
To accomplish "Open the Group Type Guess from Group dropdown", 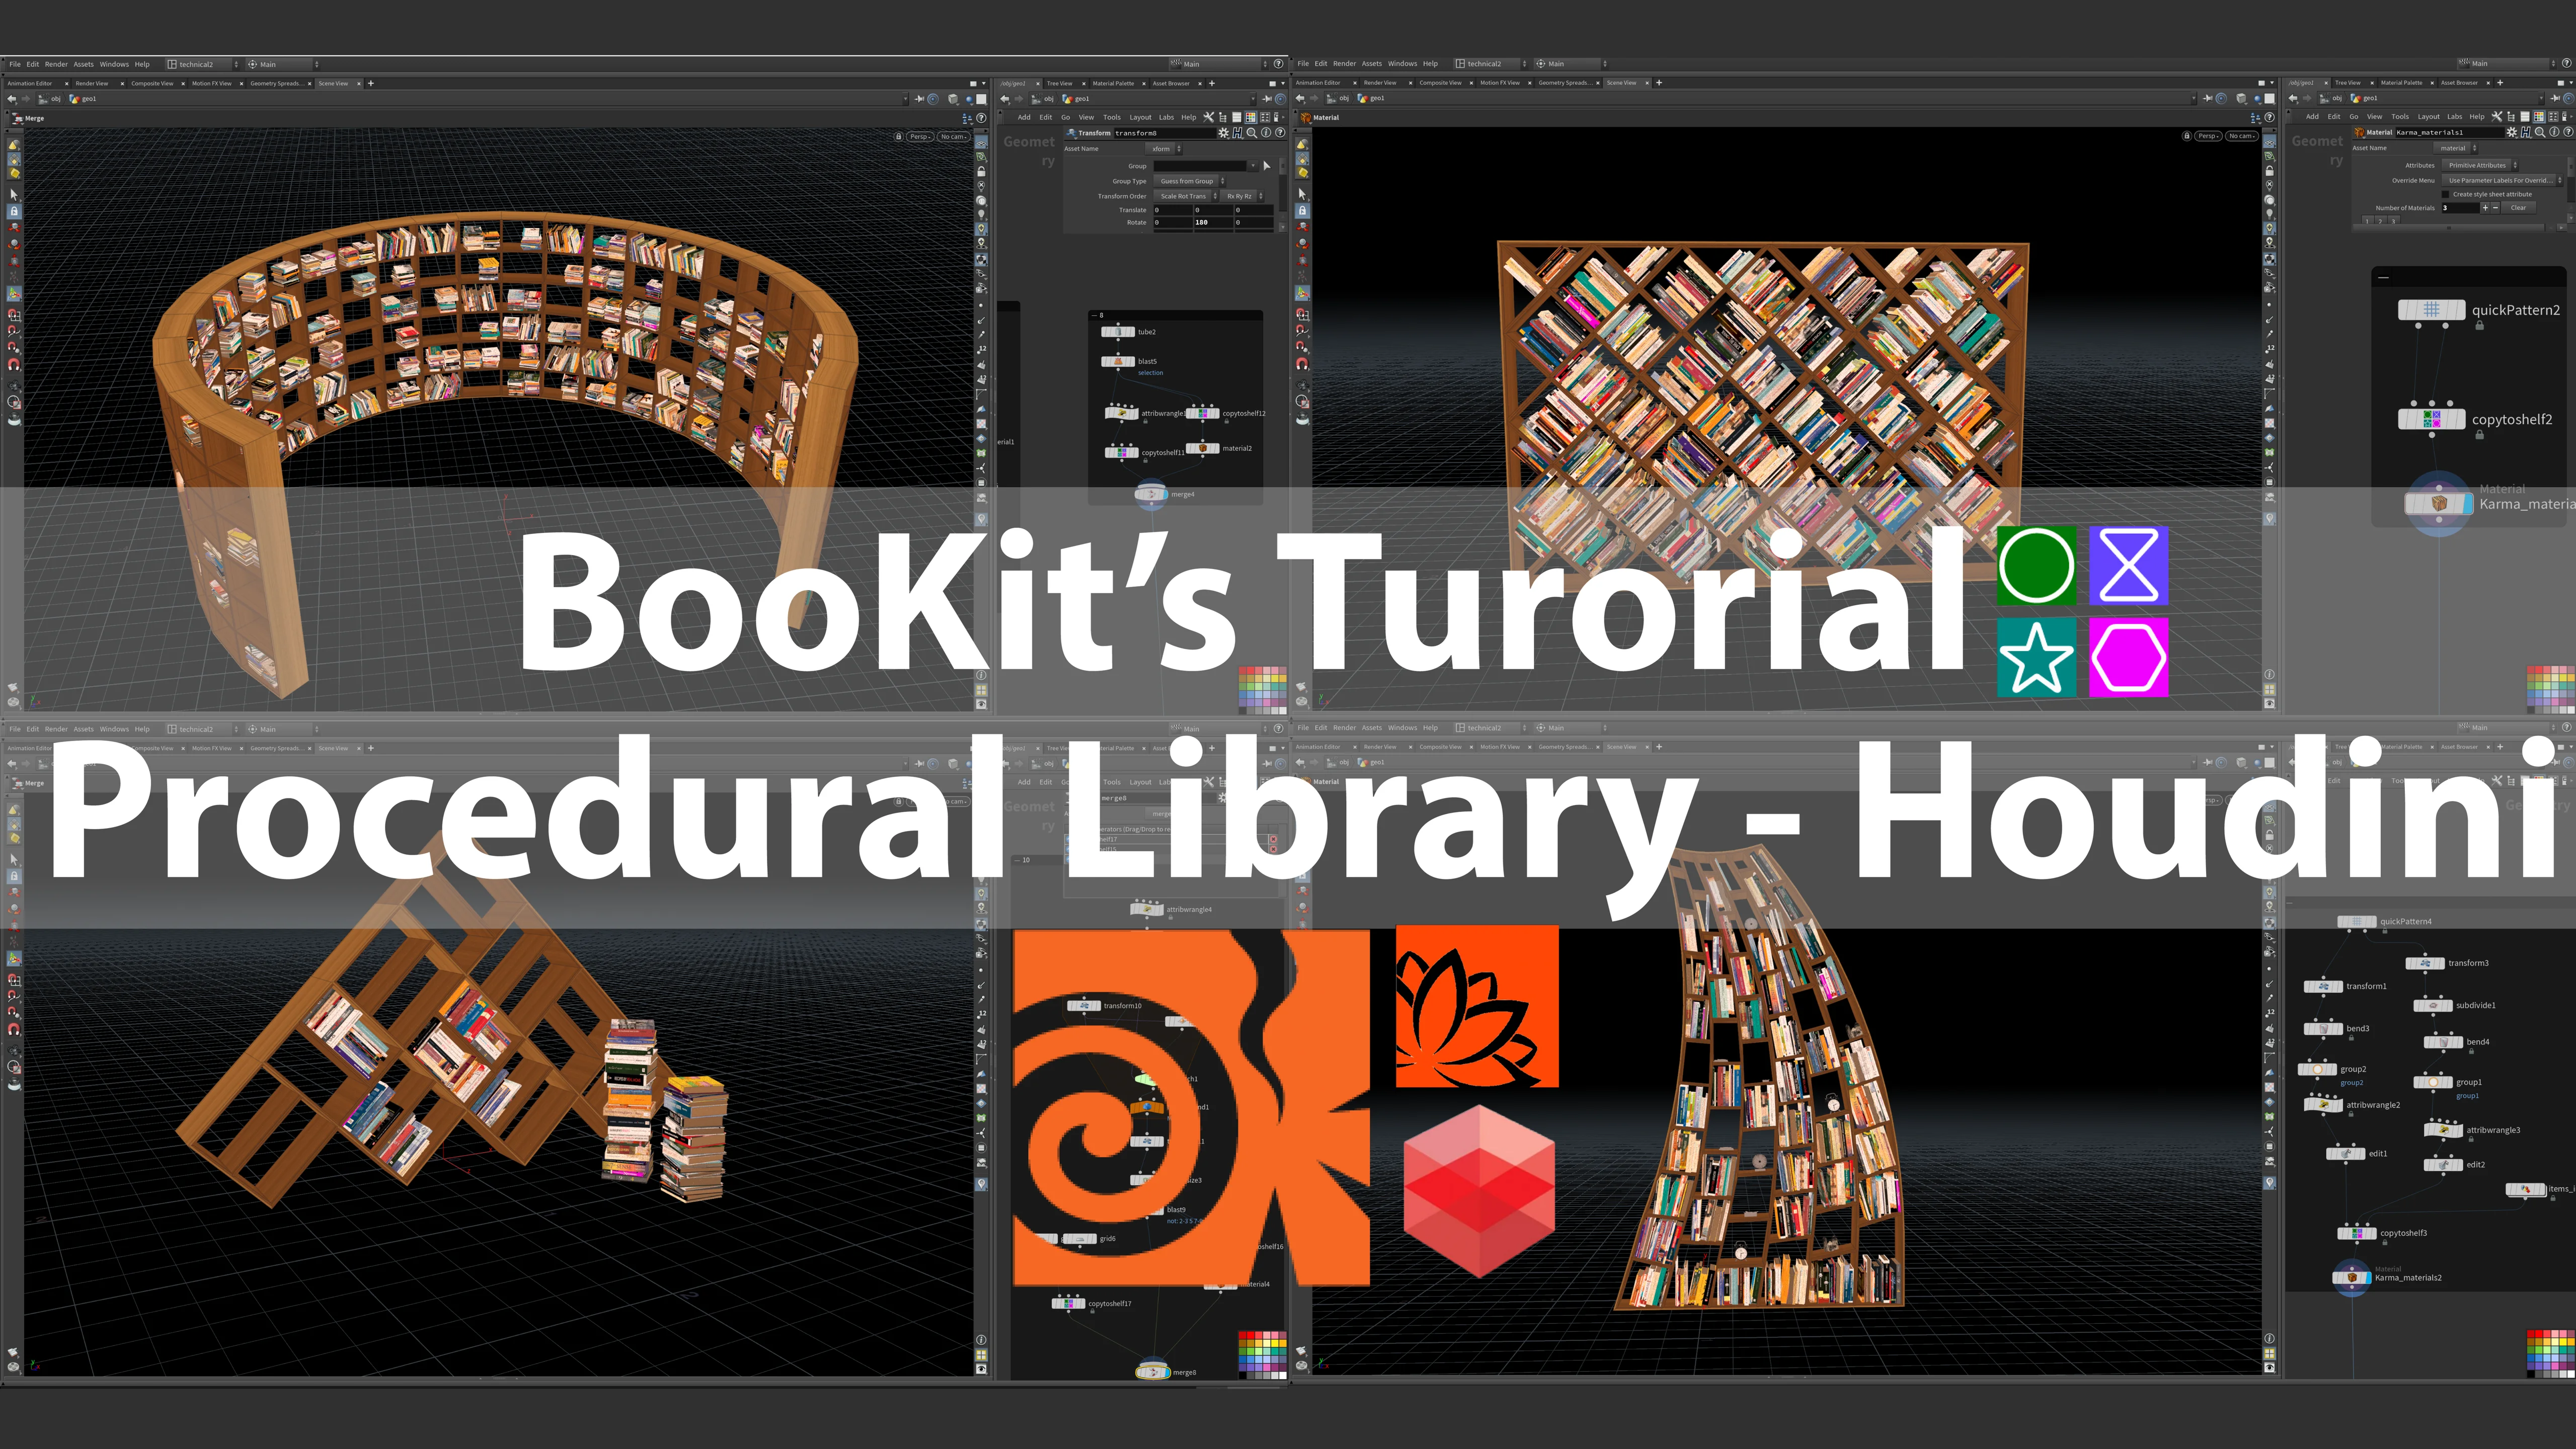I will point(1187,182).
